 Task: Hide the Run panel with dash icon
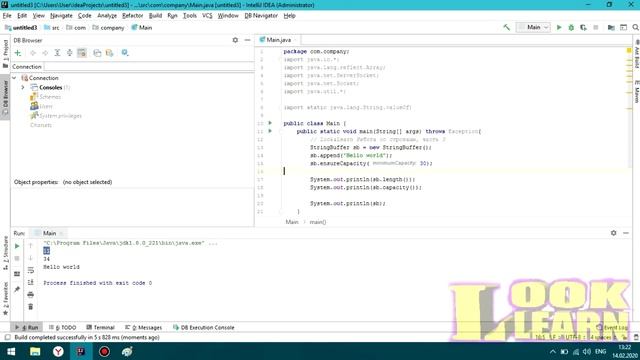coord(626,233)
